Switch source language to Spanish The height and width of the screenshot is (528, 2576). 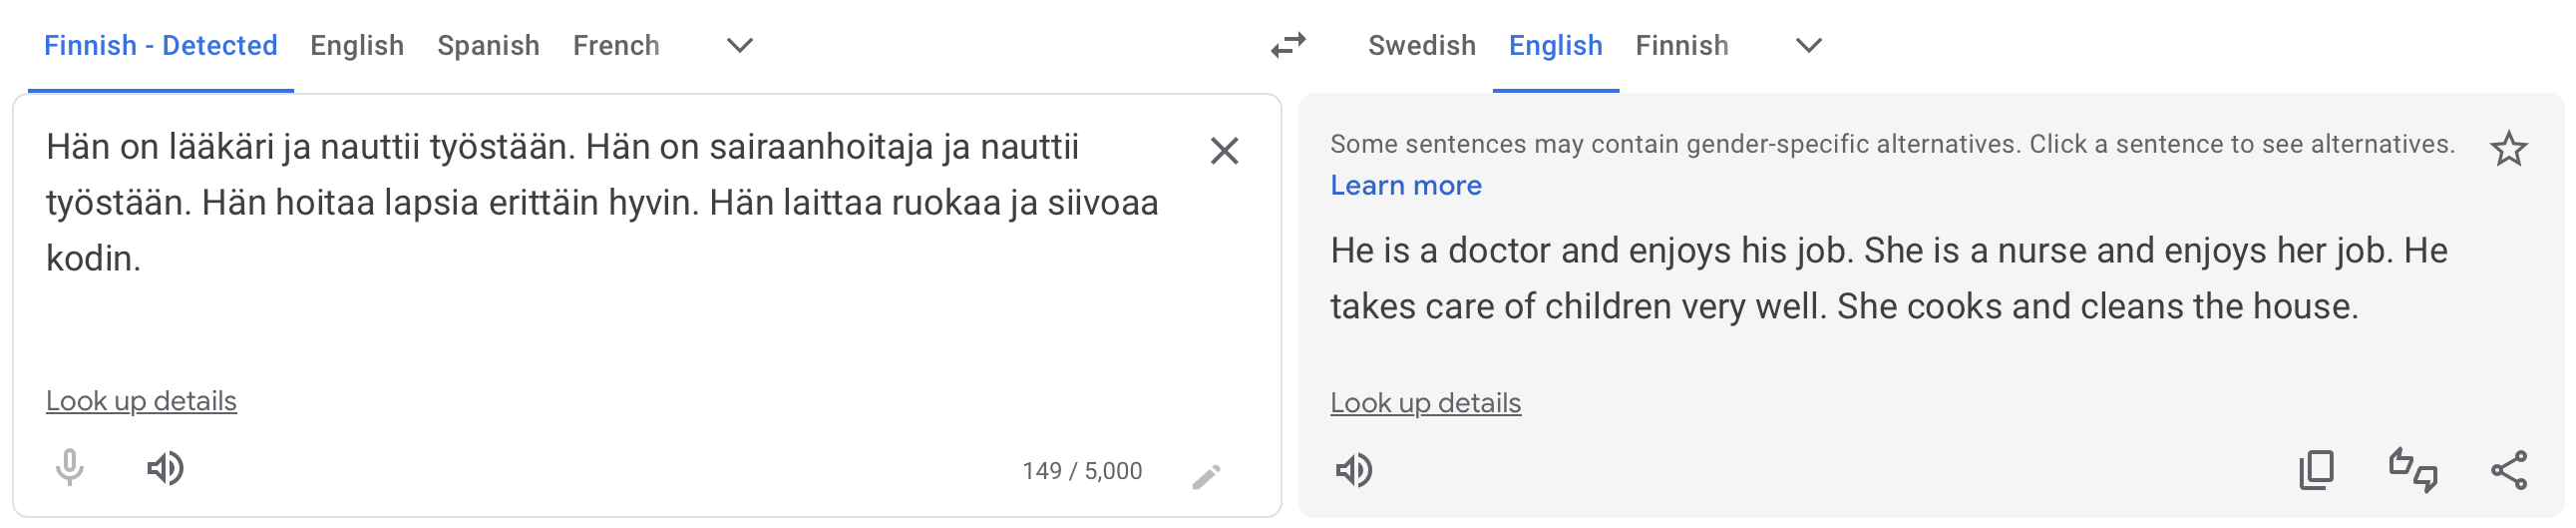[488, 46]
